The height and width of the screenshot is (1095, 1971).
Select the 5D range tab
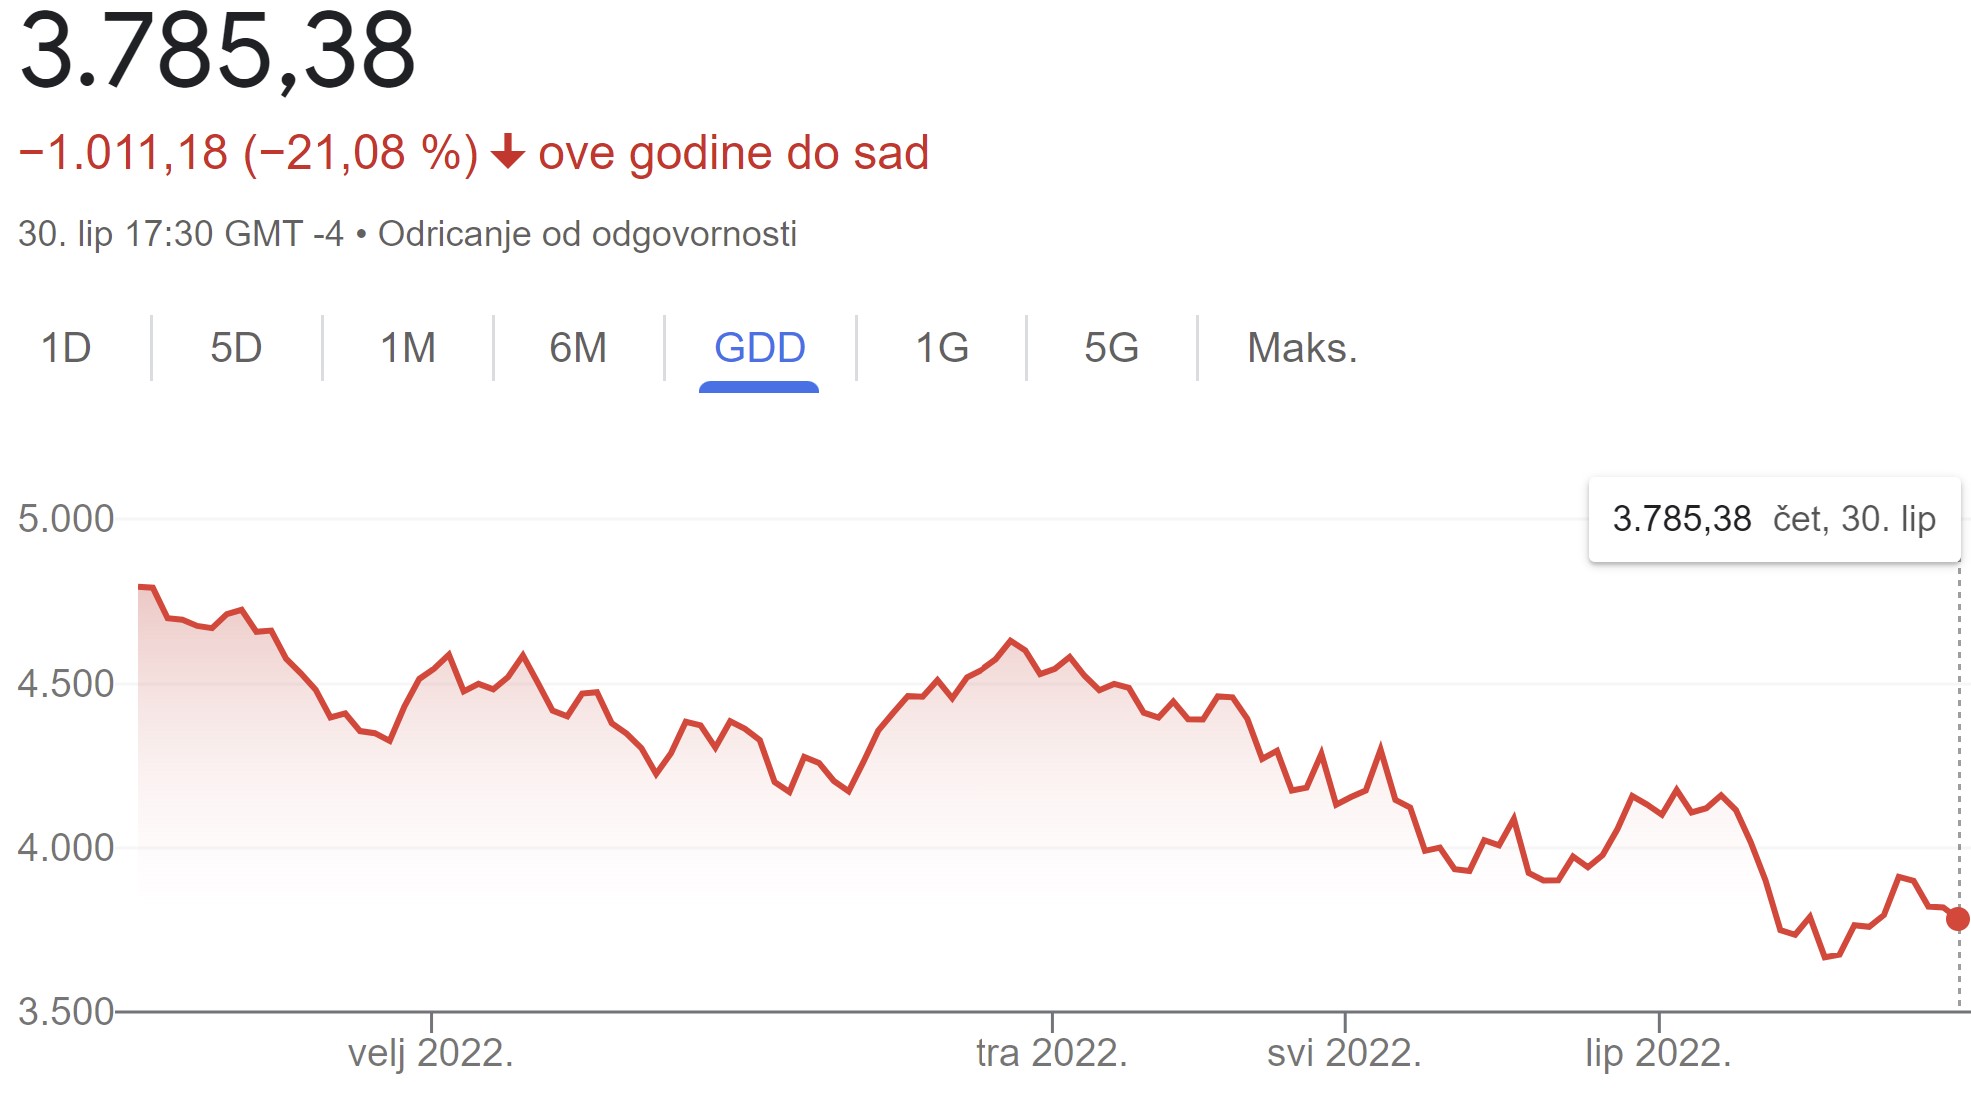pos(236,348)
